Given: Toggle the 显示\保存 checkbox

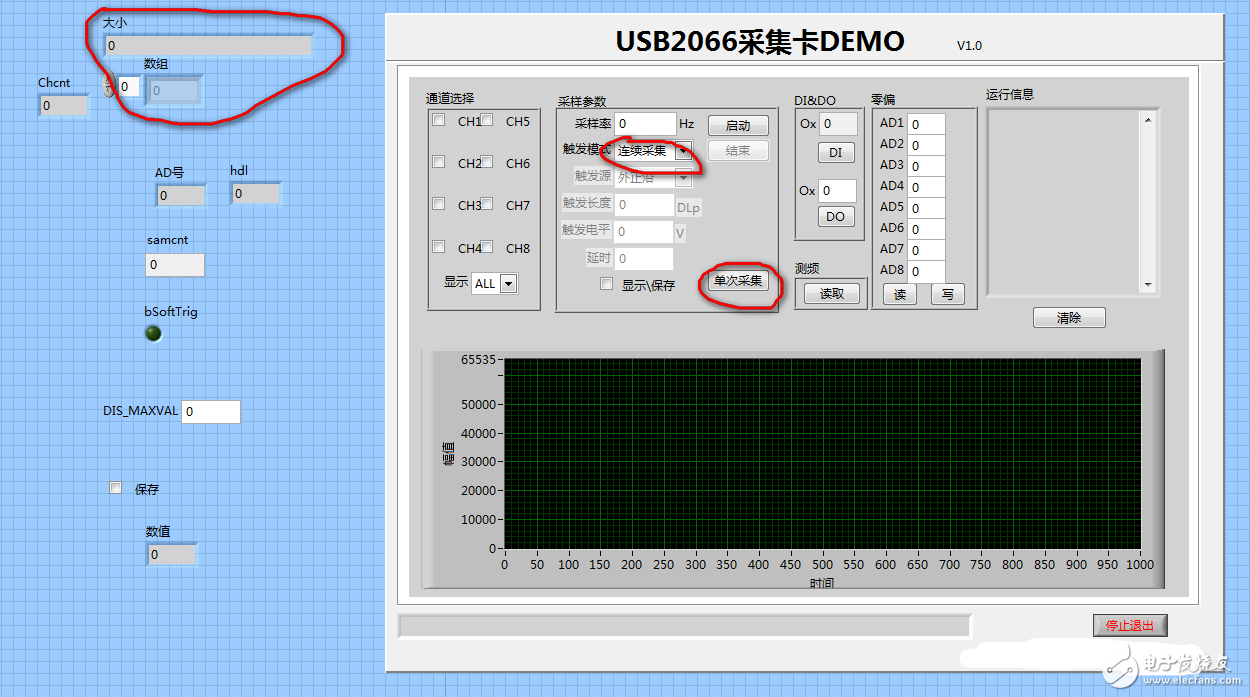Looking at the screenshot, I should pos(606,284).
